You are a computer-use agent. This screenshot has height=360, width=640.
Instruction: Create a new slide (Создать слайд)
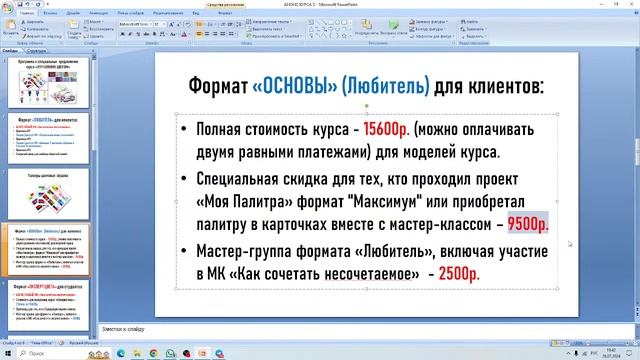[73, 29]
